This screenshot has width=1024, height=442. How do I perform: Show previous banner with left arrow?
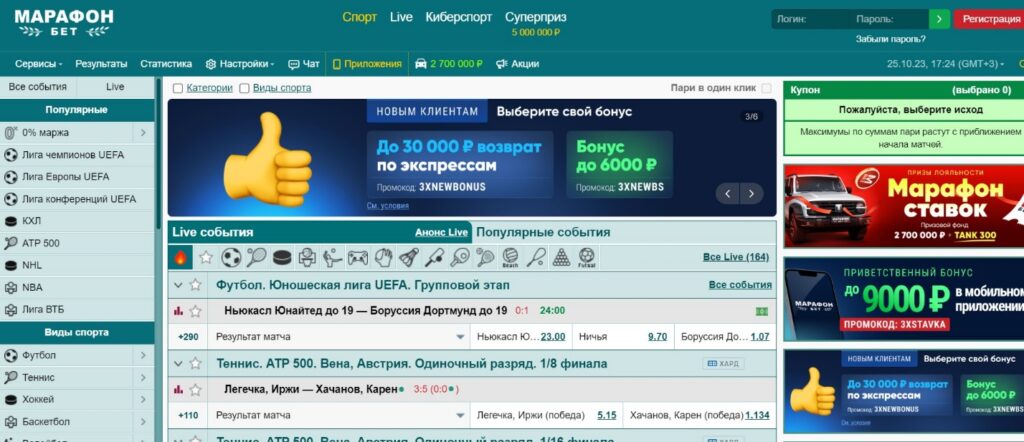(x=728, y=194)
